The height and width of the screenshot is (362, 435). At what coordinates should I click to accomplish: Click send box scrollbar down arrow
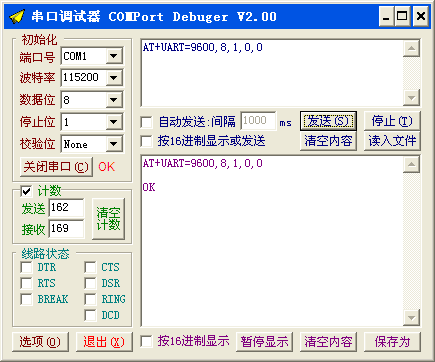coord(411,98)
